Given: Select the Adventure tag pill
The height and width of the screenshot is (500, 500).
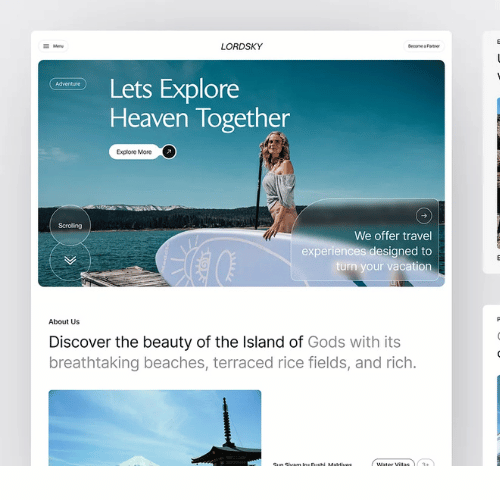Looking at the screenshot, I should pos(68,84).
